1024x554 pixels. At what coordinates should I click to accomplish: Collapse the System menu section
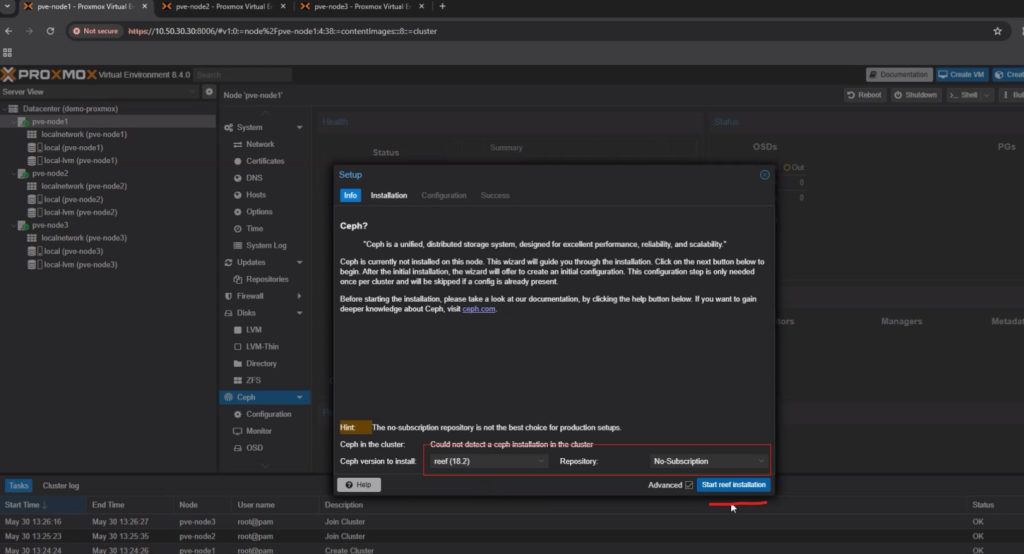[300, 127]
